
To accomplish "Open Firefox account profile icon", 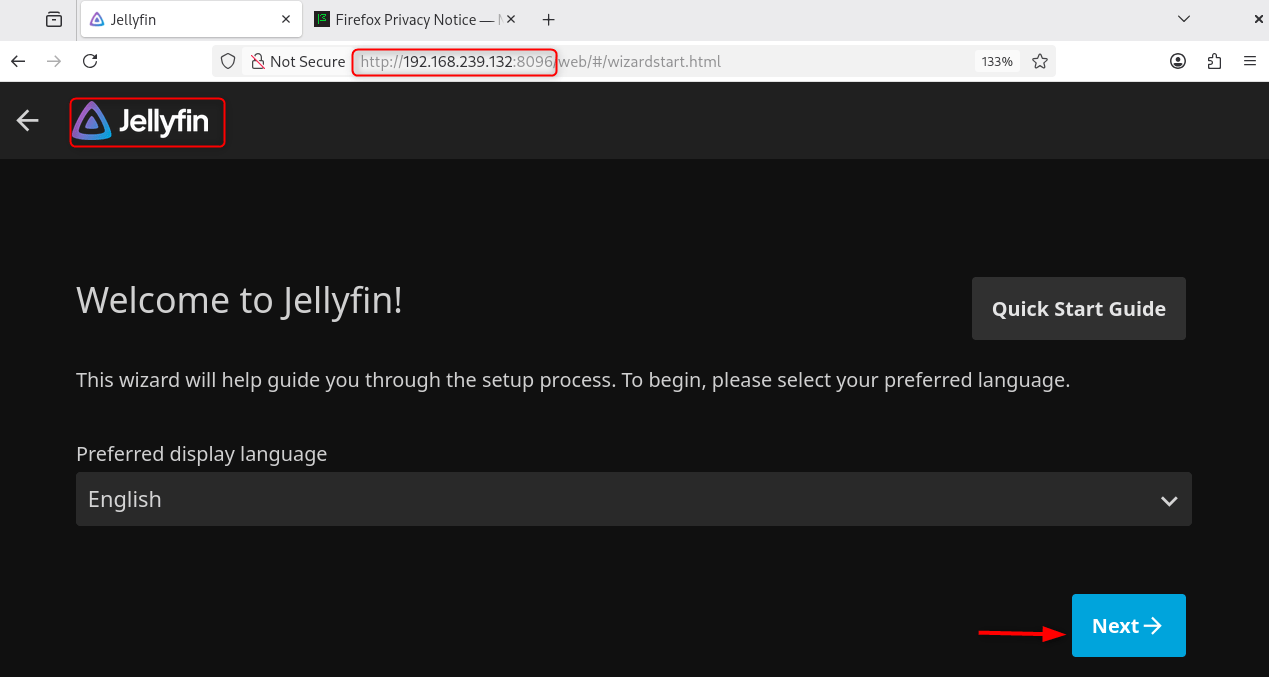I will click(1178, 61).
